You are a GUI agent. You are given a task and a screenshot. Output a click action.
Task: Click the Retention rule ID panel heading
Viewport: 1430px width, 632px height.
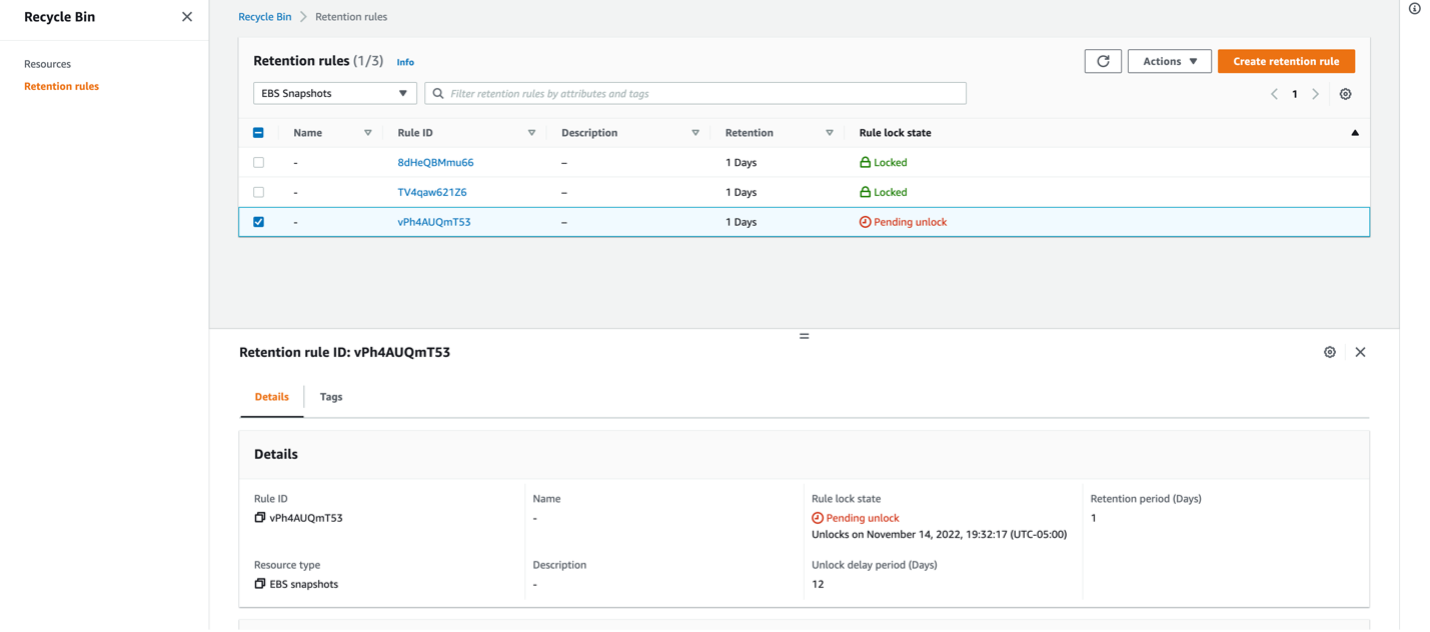click(x=345, y=352)
